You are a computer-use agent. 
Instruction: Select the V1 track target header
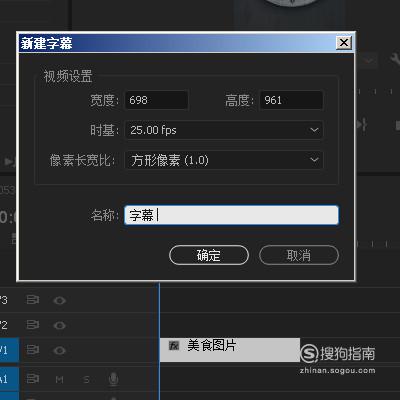[9, 350]
